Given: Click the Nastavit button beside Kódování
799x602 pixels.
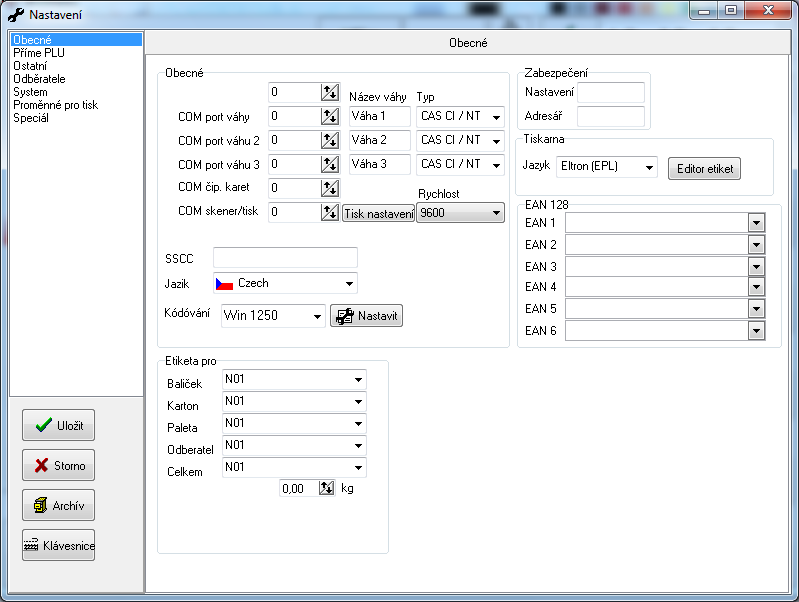Looking at the screenshot, I should (x=366, y=316).
